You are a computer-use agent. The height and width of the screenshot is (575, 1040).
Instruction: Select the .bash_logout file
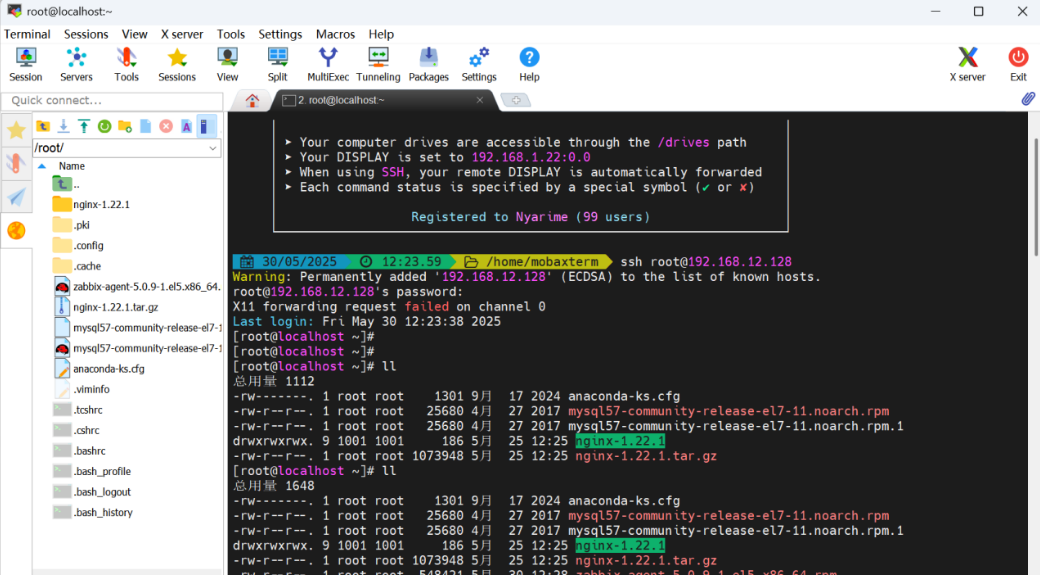(92, 492)
